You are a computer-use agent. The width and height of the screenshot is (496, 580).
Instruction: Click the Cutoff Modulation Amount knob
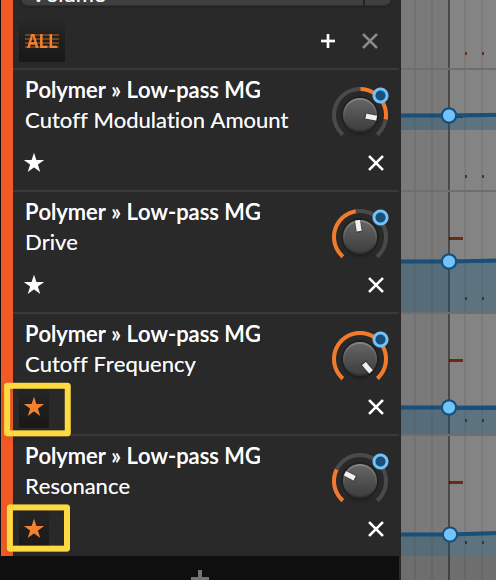click(x=360, y=115)
